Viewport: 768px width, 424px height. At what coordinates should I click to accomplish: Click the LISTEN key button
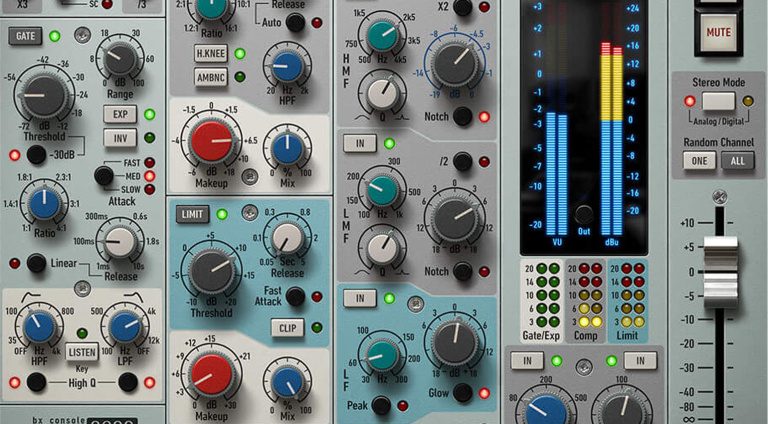(82, 352)
